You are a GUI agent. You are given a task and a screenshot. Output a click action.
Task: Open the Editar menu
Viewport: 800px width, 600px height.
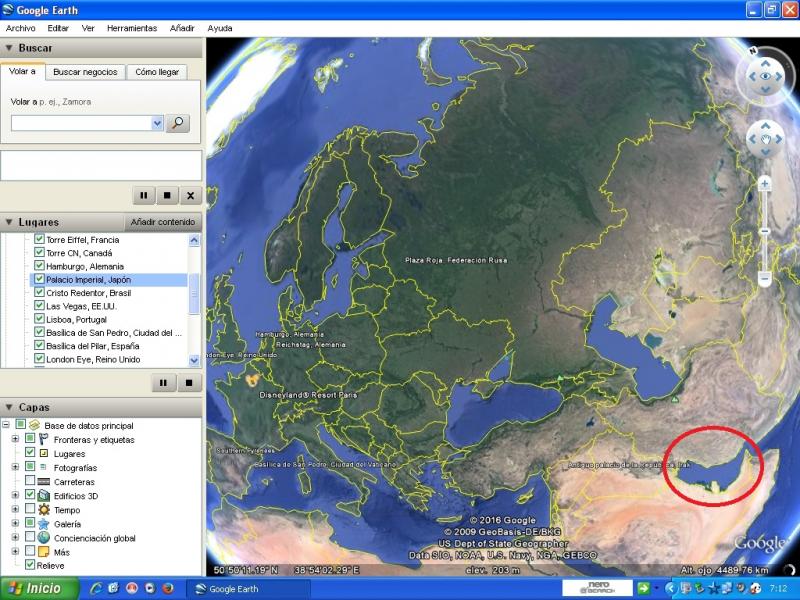(x=58, y=28)
